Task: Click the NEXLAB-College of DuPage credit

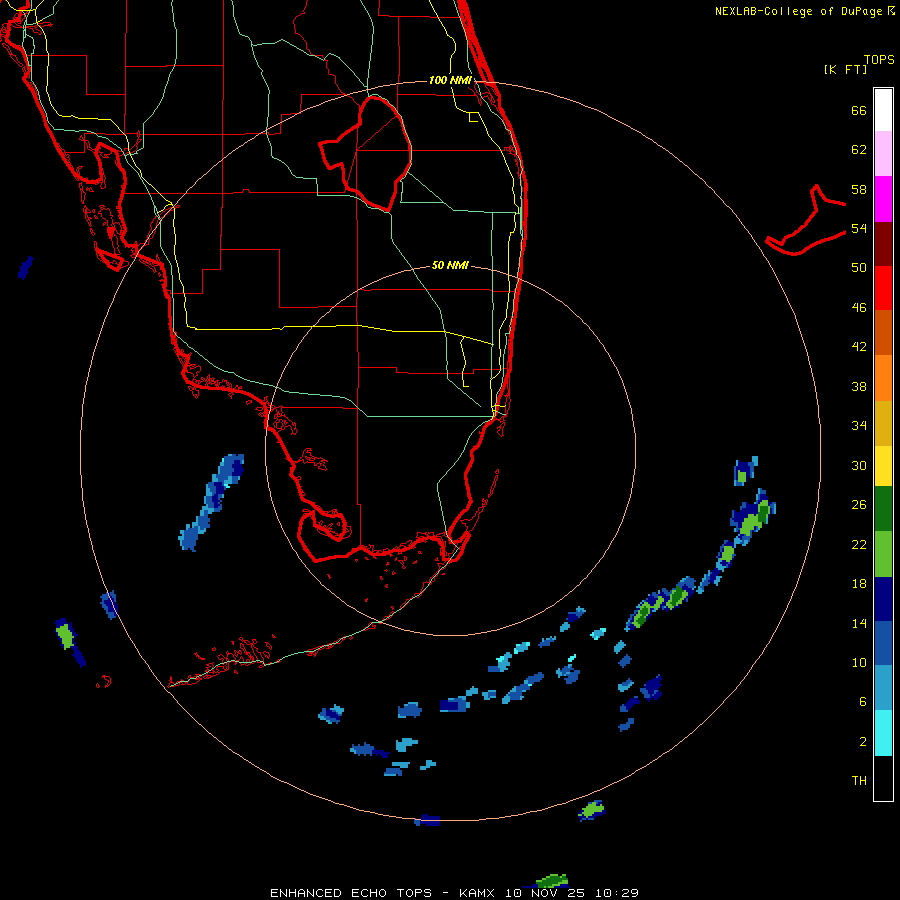Action: tap(805, 11)
